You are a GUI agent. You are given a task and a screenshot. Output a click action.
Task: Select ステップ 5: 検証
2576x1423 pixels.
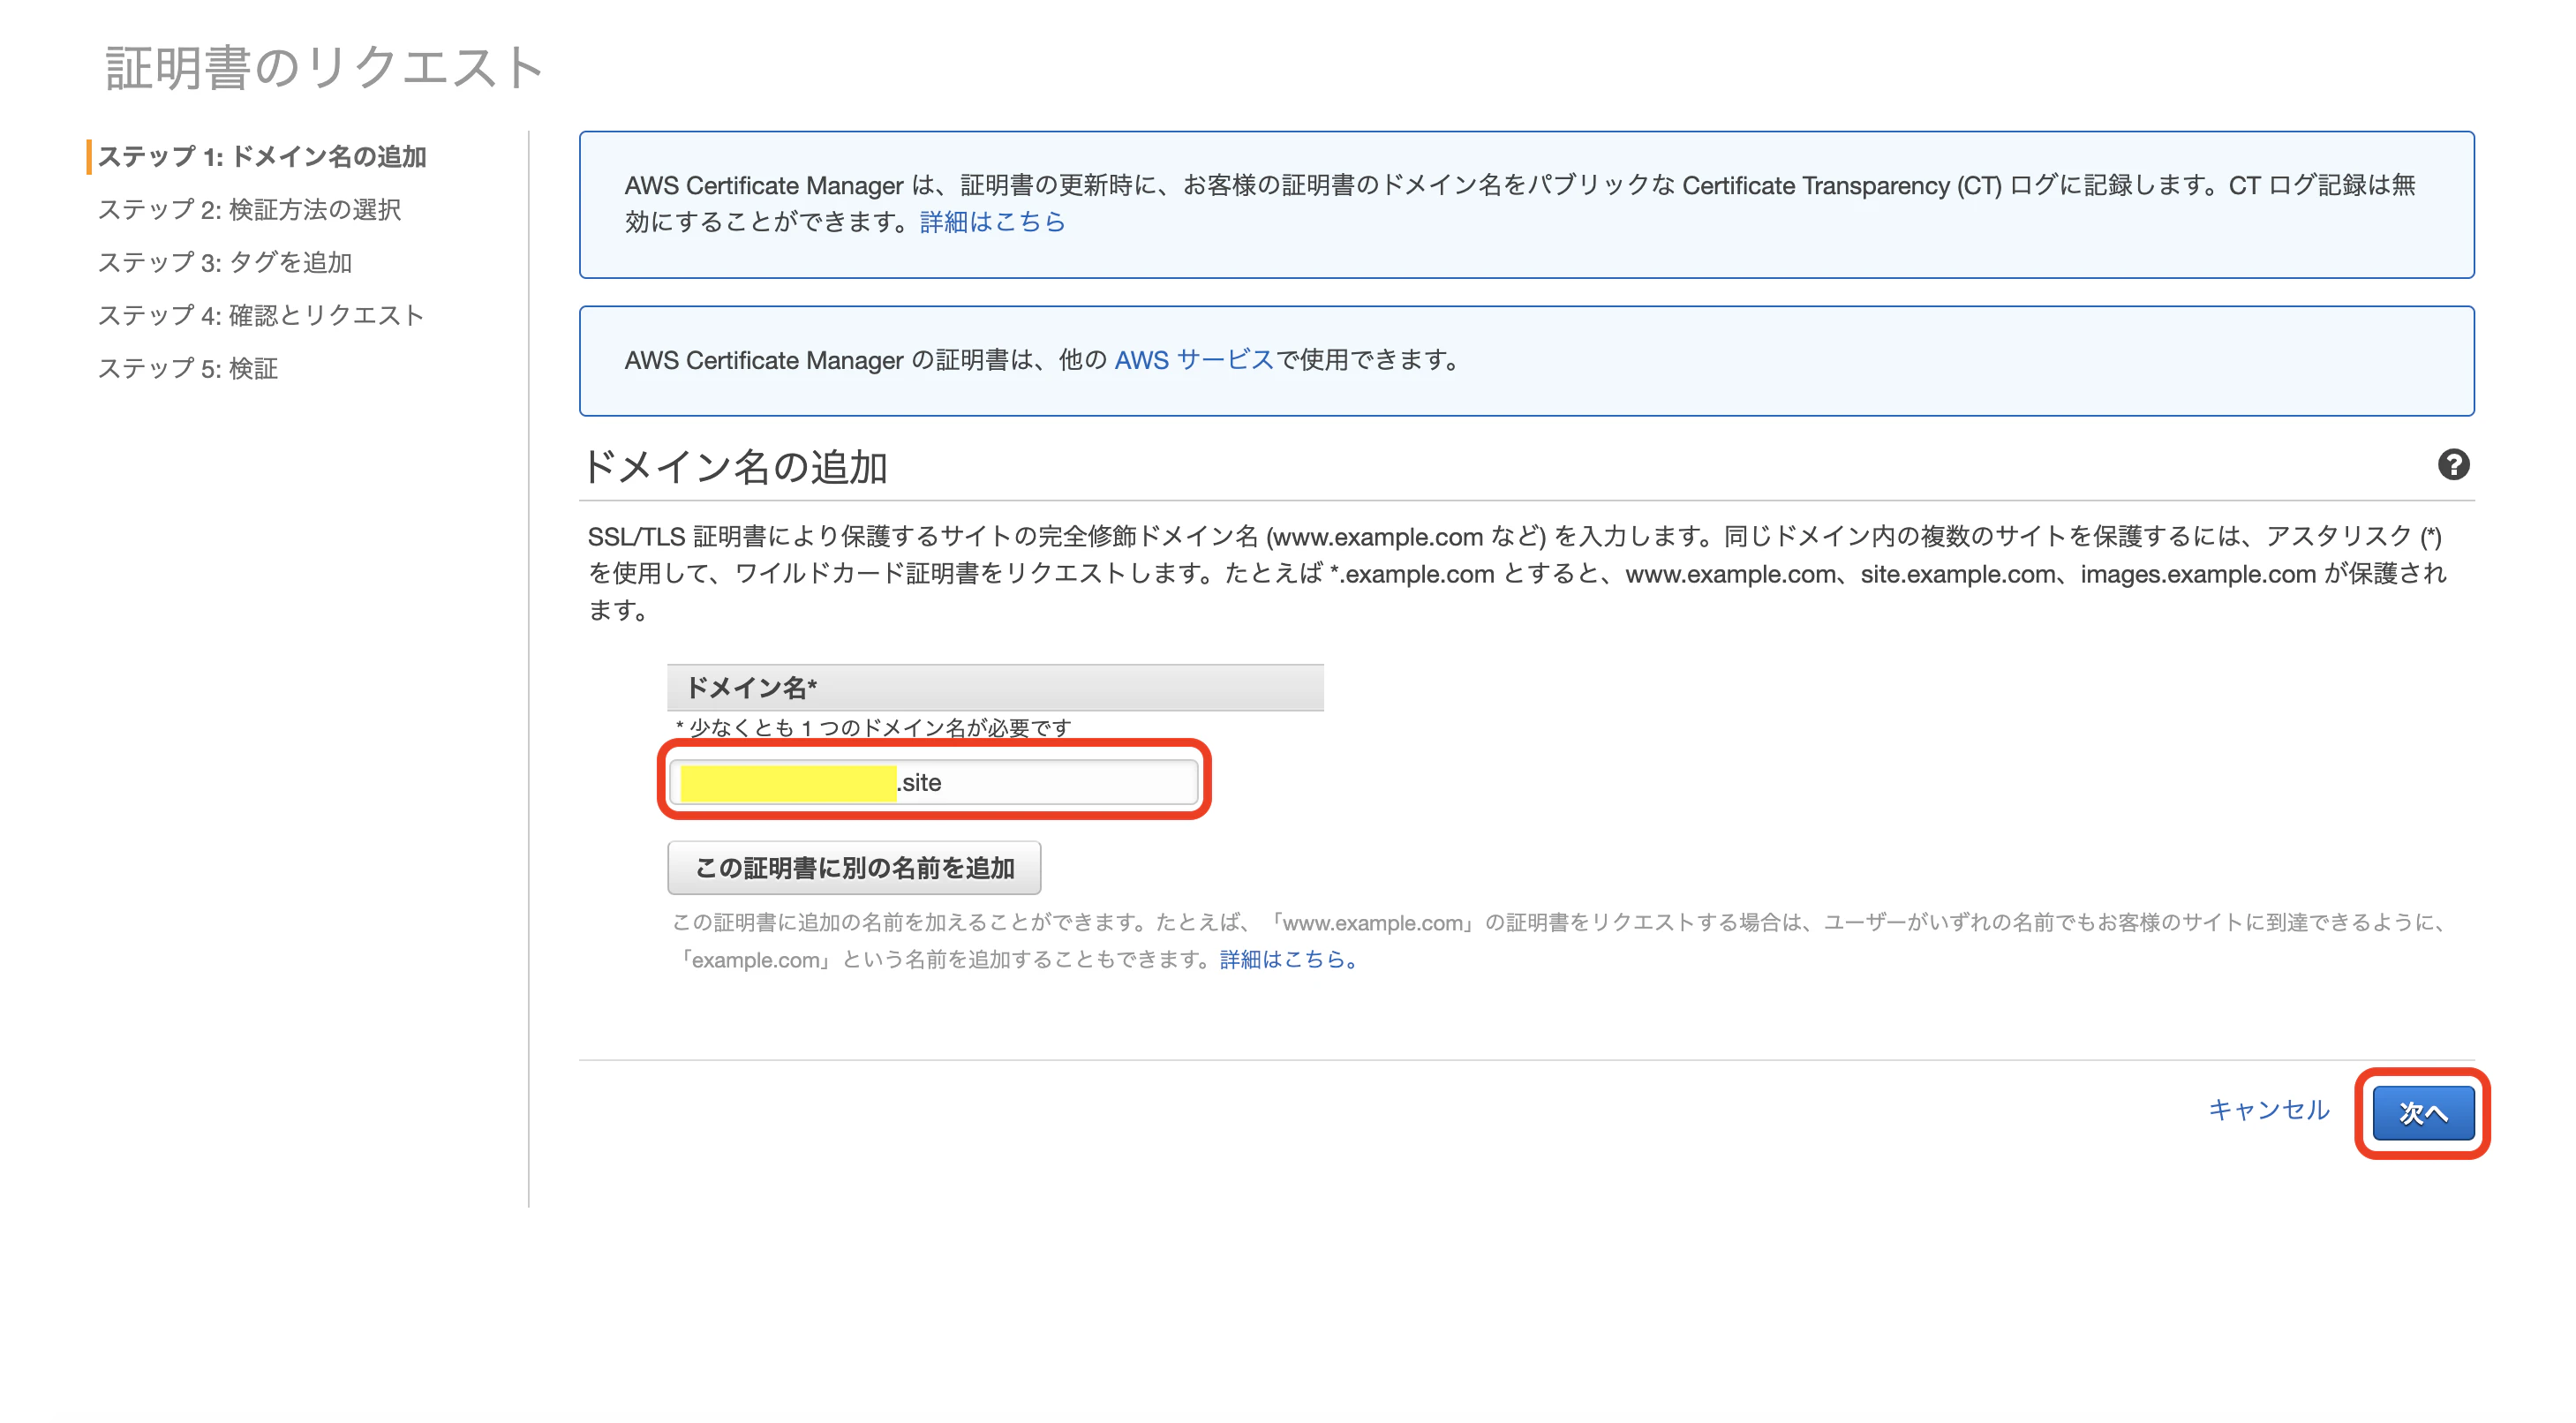[188, 369]
